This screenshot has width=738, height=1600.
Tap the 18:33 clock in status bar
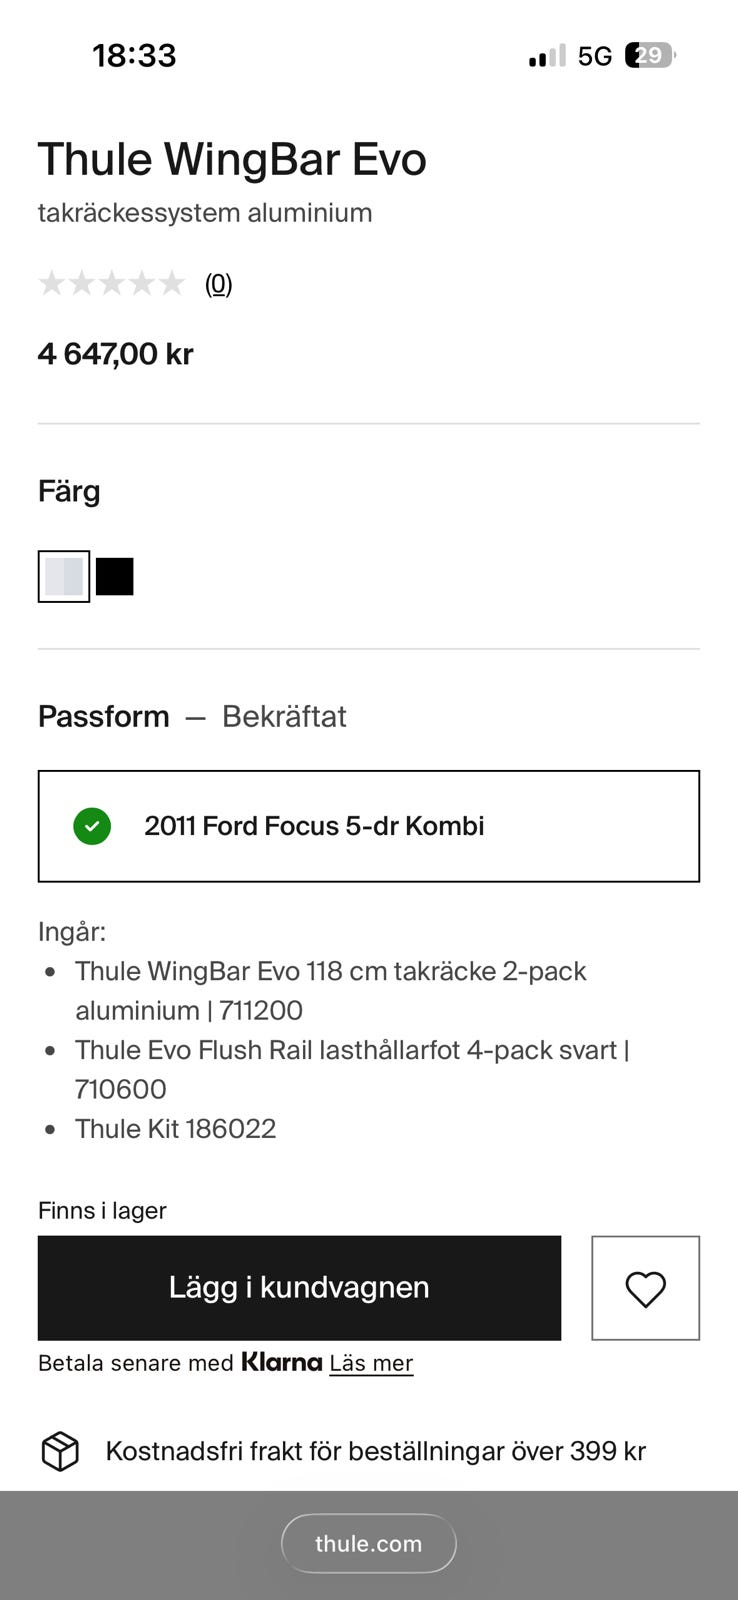tap(134, 55)
